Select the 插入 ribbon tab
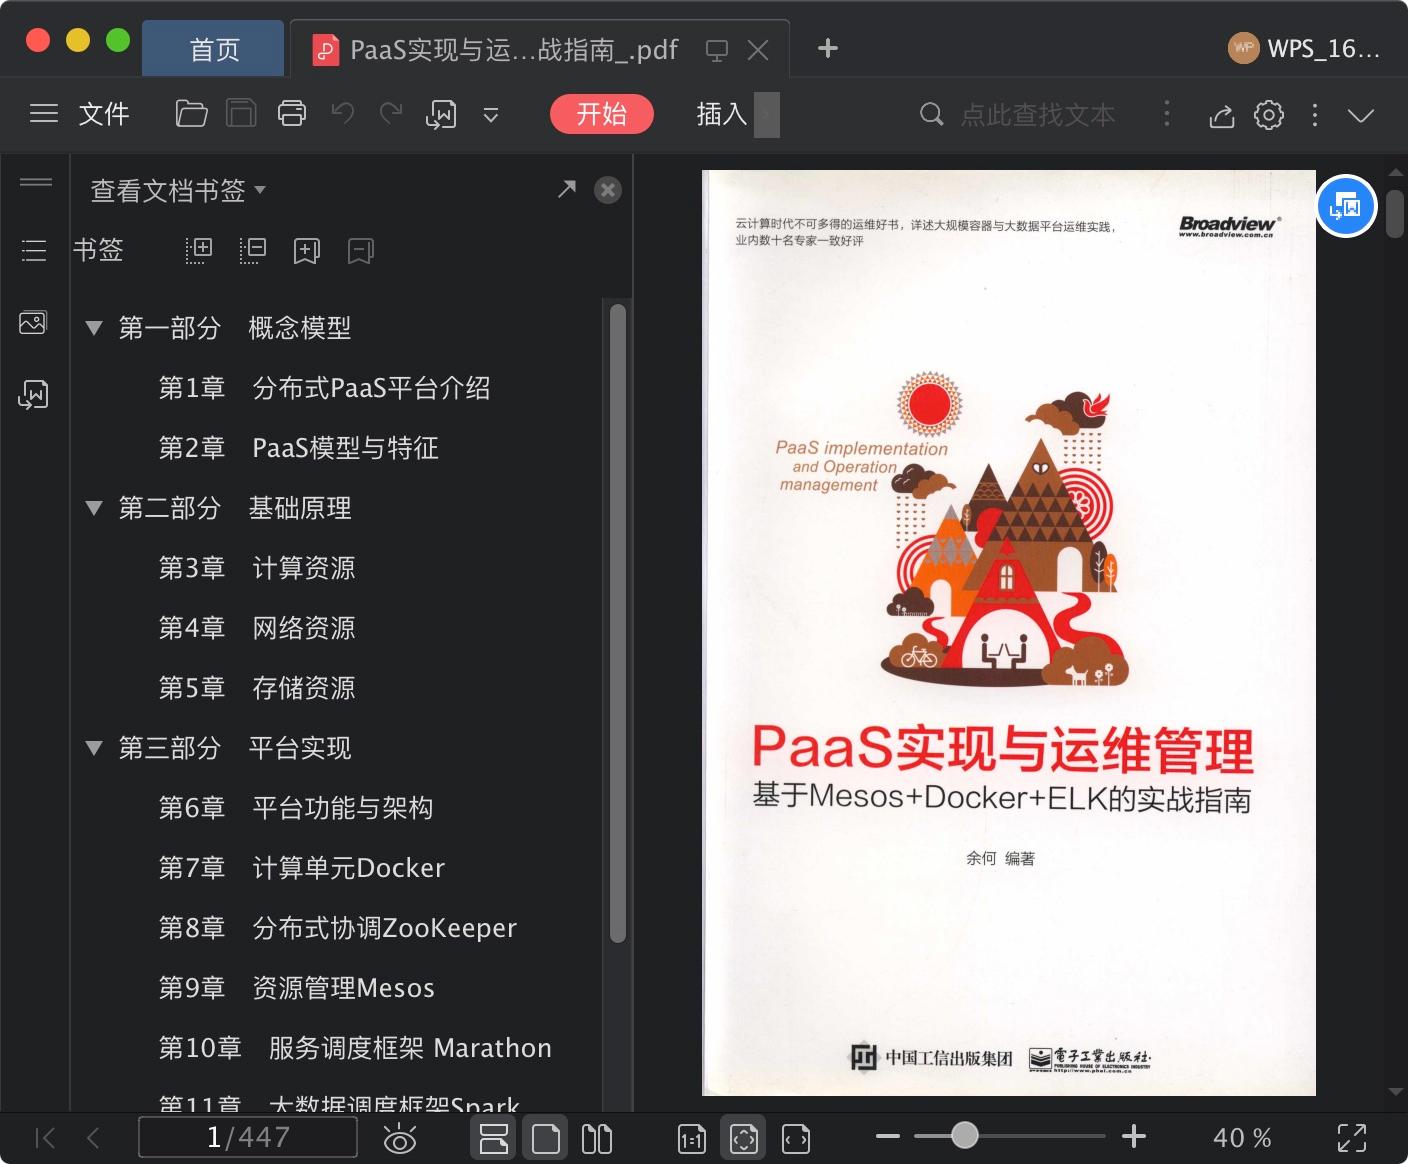 [x=722, y=114]
